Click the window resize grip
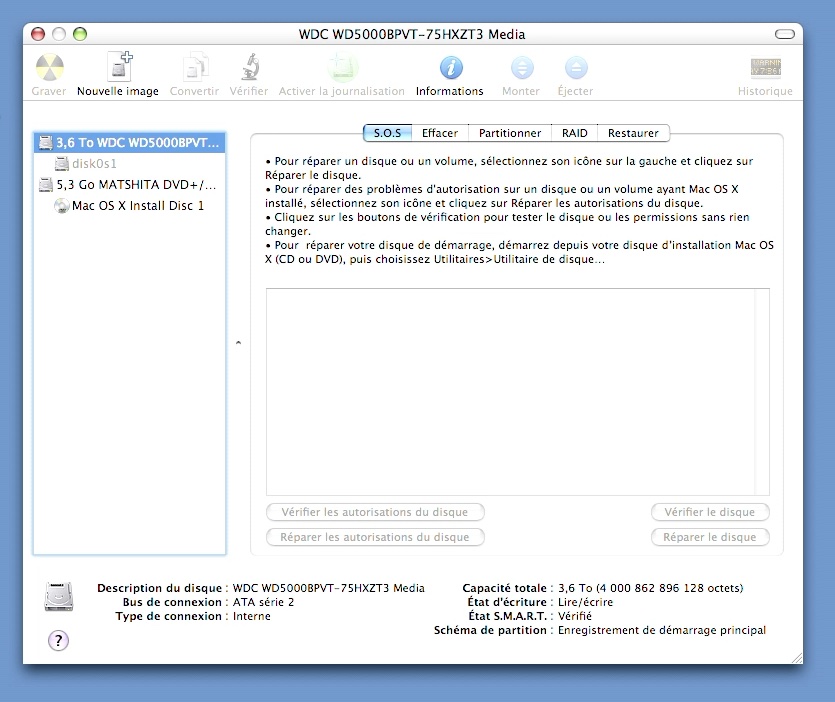Image resolution: width=835 pixels, height=702 pixels. click(x=797, y=658)
